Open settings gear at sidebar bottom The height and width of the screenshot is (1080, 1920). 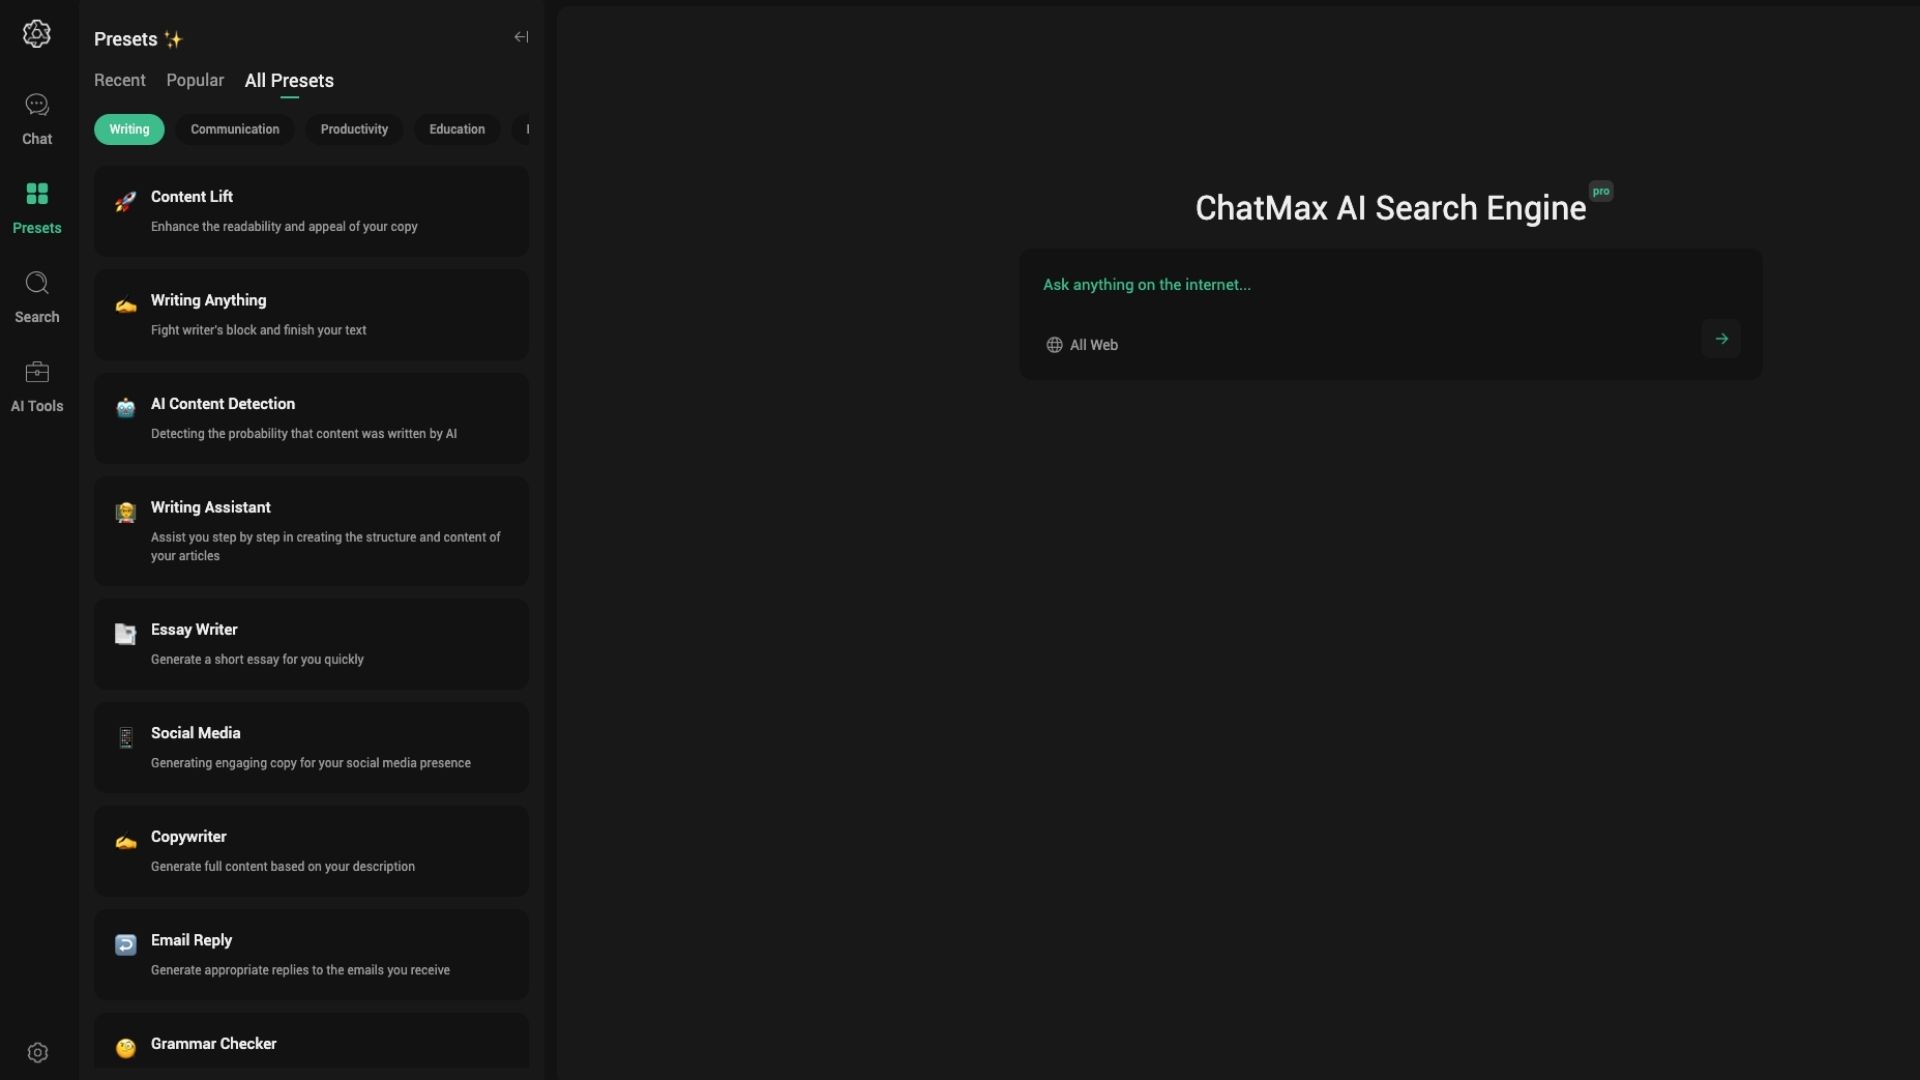pyautogui.click(x=38, y=1053)
